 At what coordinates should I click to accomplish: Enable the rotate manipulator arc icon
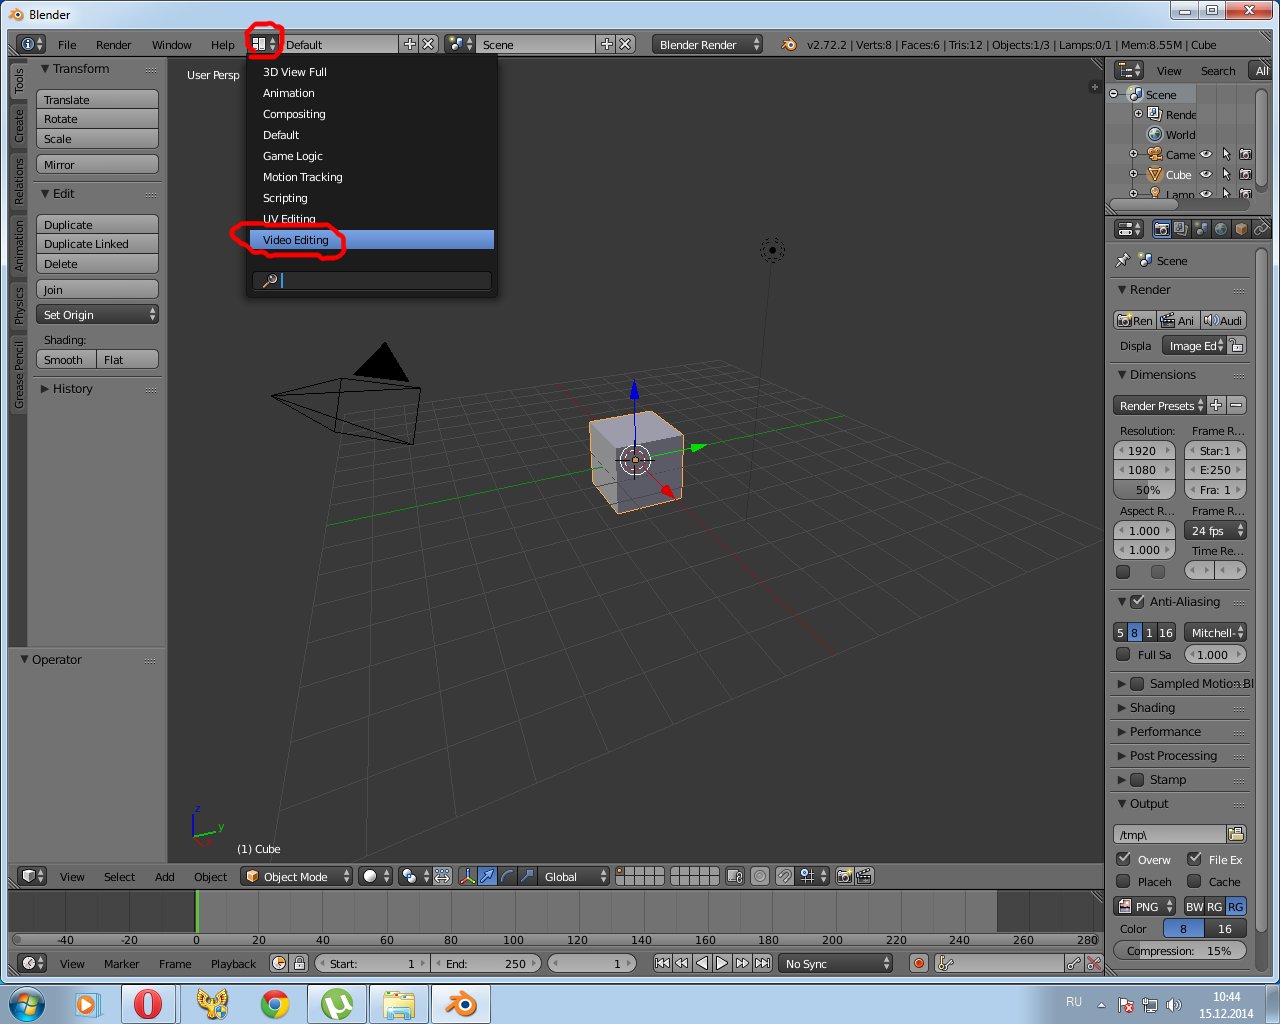(x=507, y=876)
